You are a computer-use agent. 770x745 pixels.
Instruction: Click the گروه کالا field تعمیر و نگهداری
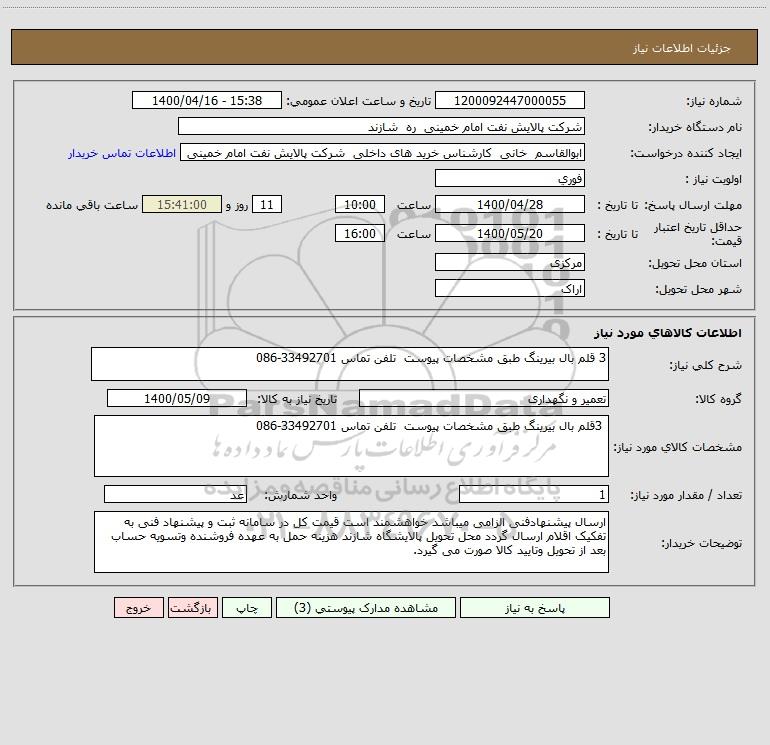484,398
